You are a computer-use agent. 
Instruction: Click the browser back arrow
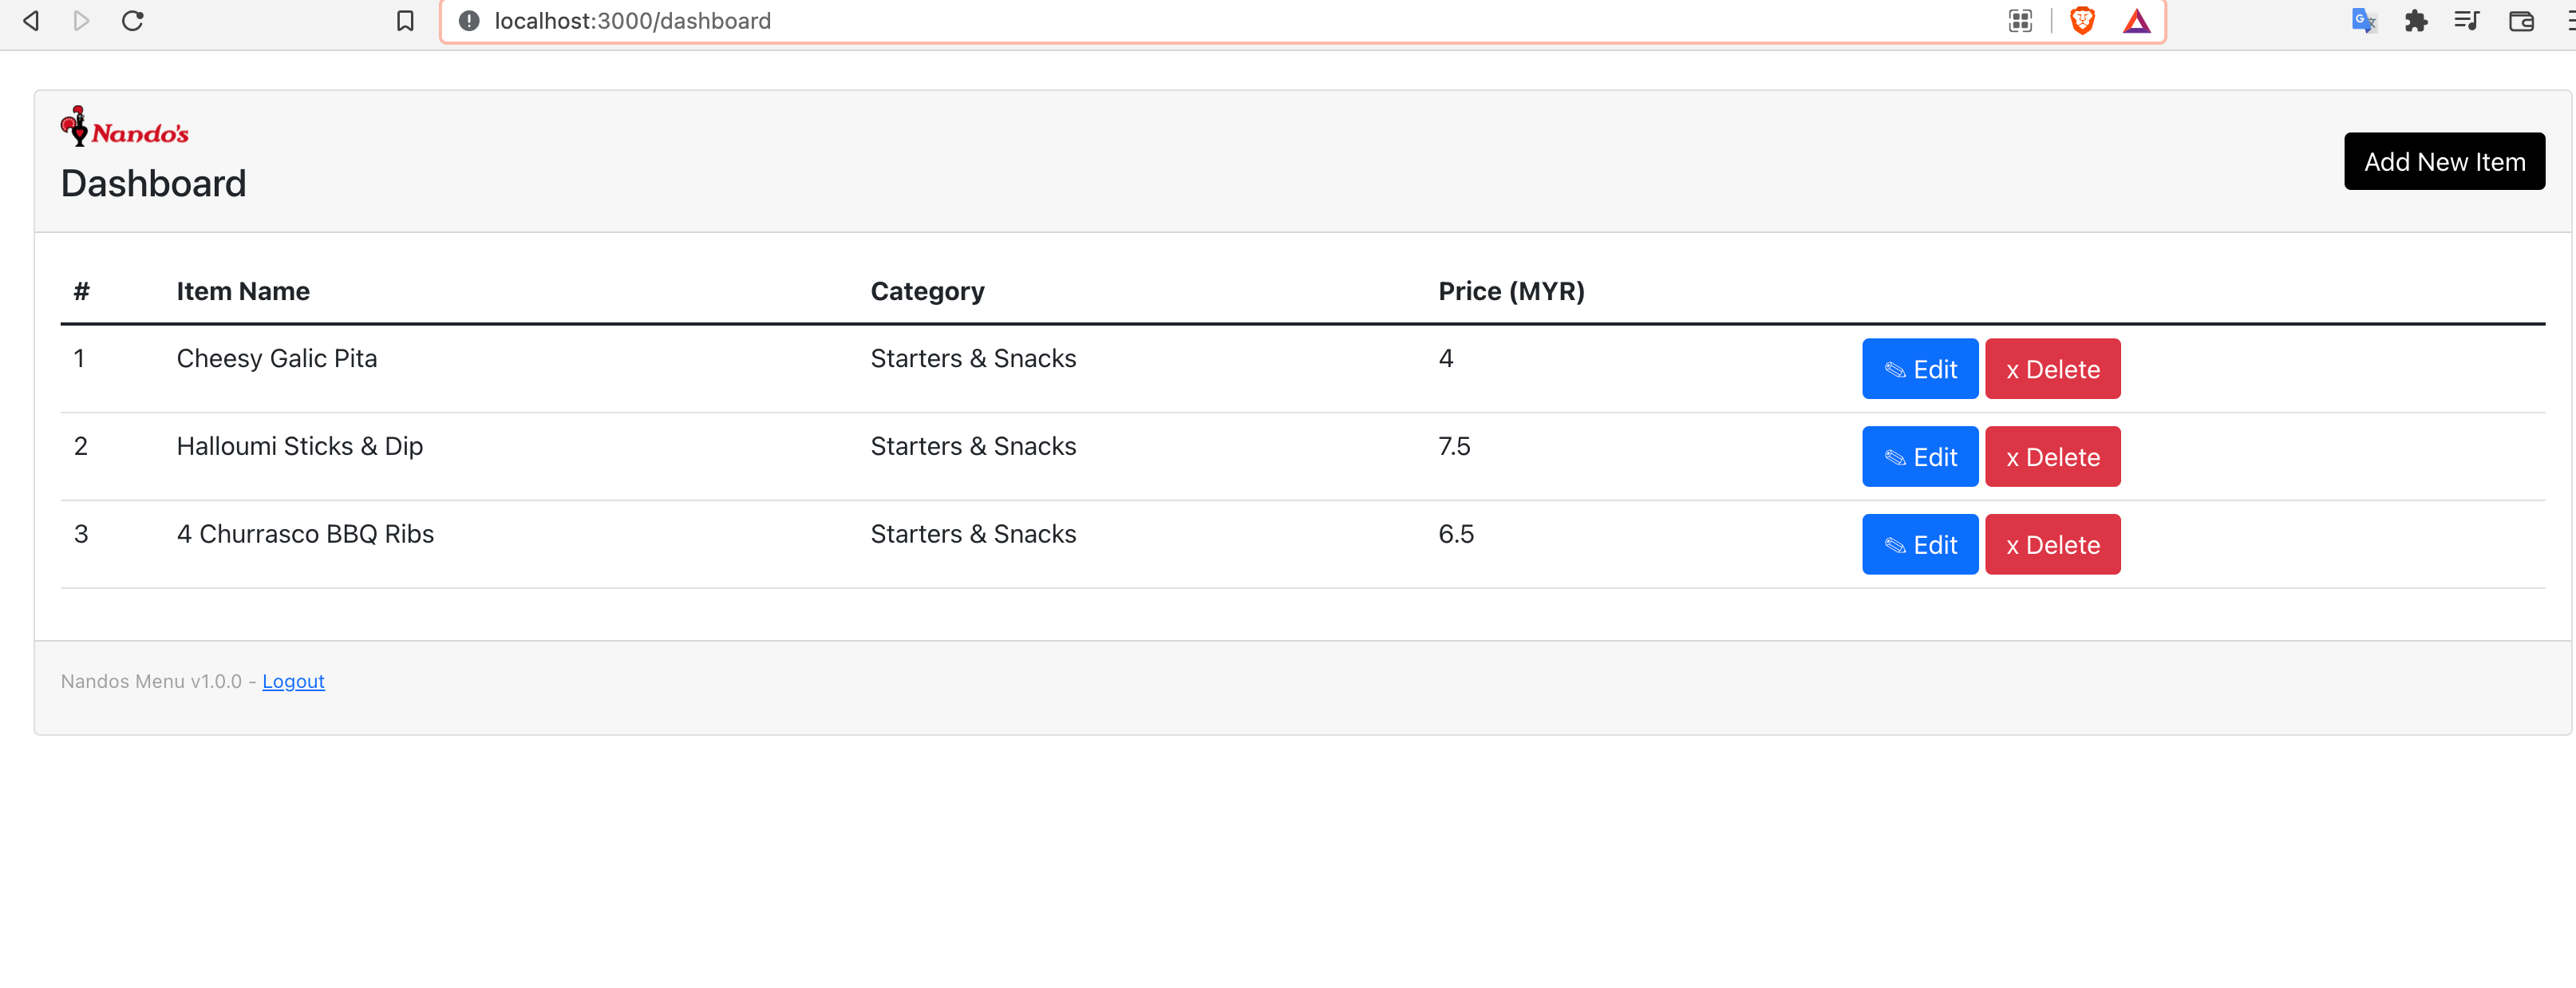[x=31, y=21]
